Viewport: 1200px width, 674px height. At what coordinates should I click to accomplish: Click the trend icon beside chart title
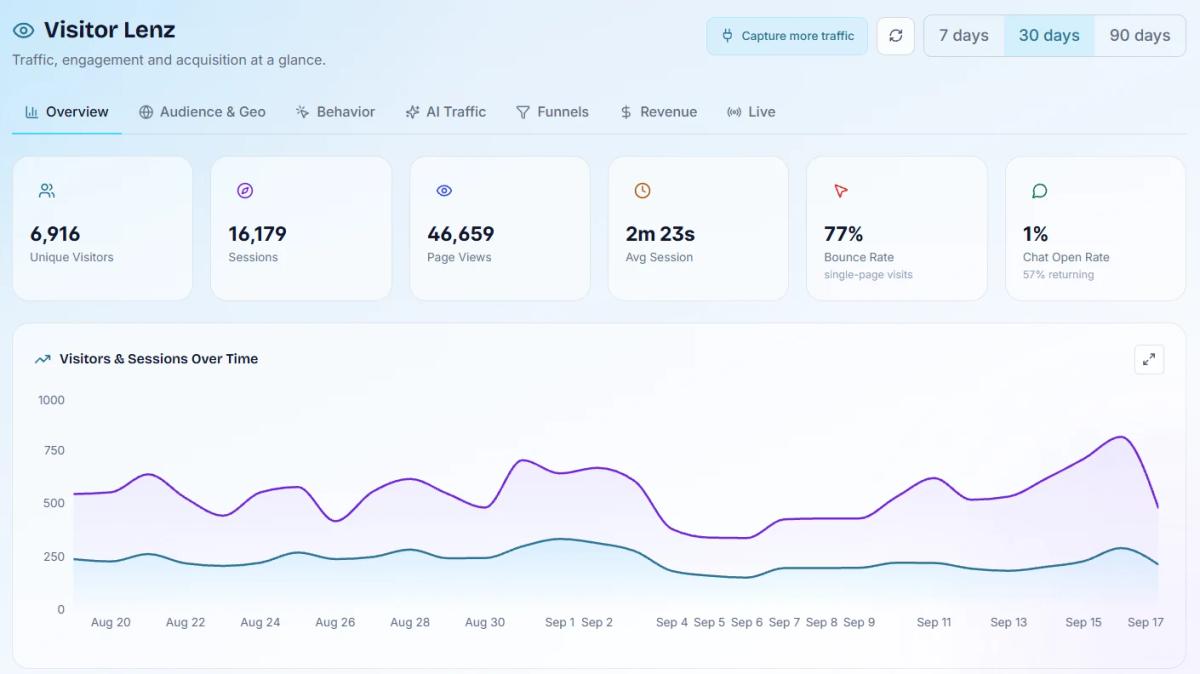point(43,359)
